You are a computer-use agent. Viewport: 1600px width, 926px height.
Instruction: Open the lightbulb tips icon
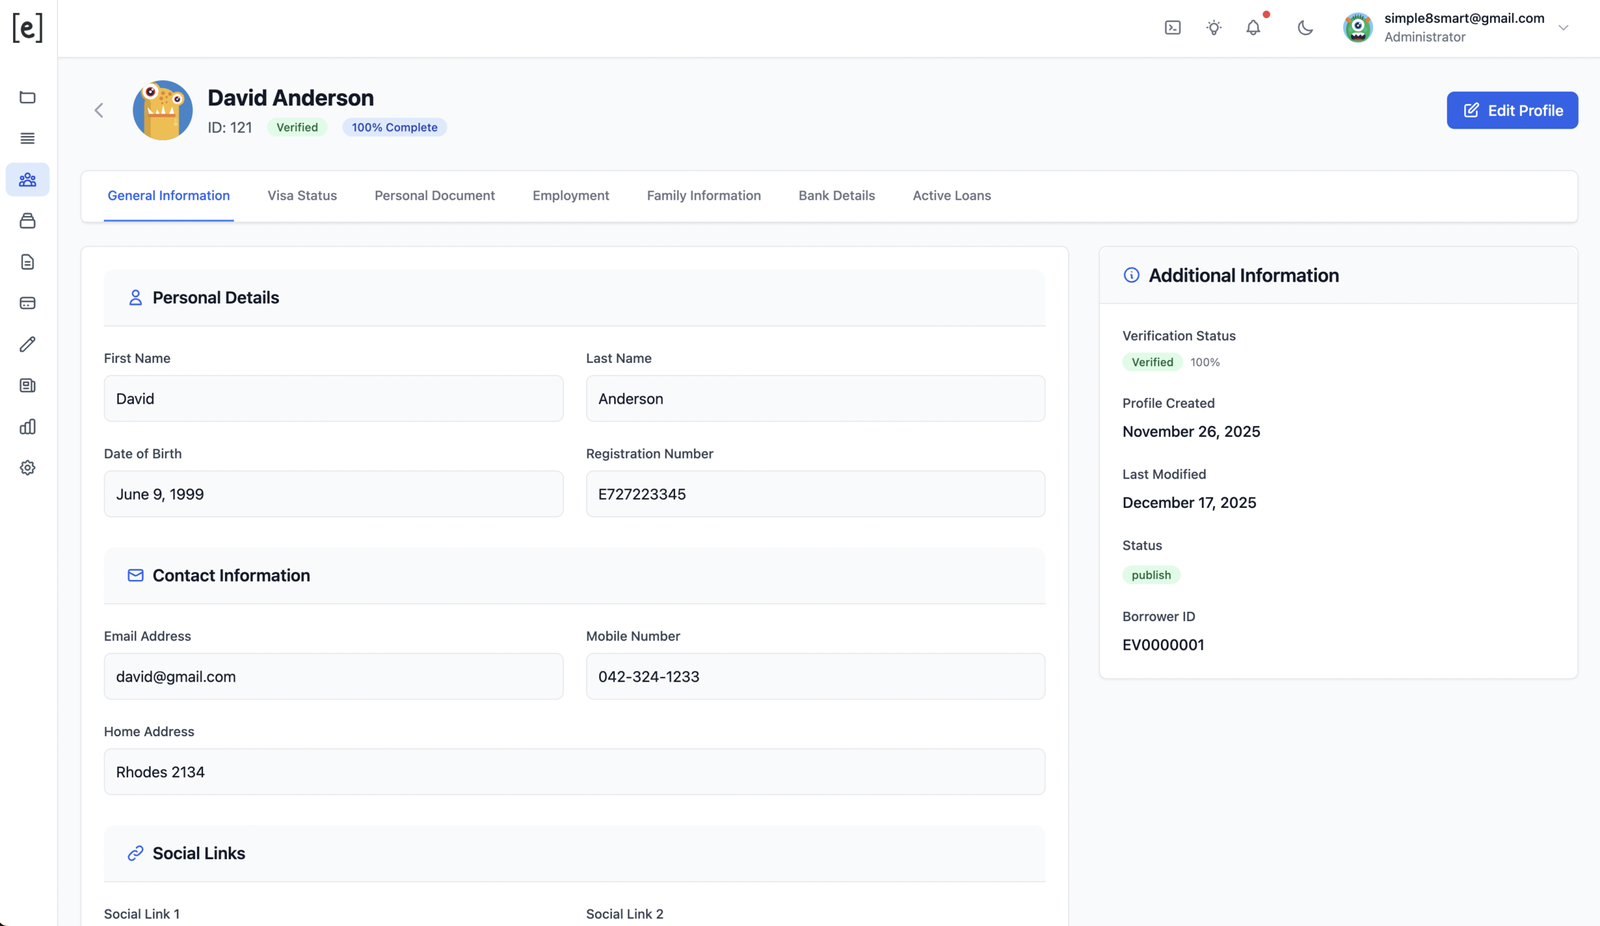1214,28
